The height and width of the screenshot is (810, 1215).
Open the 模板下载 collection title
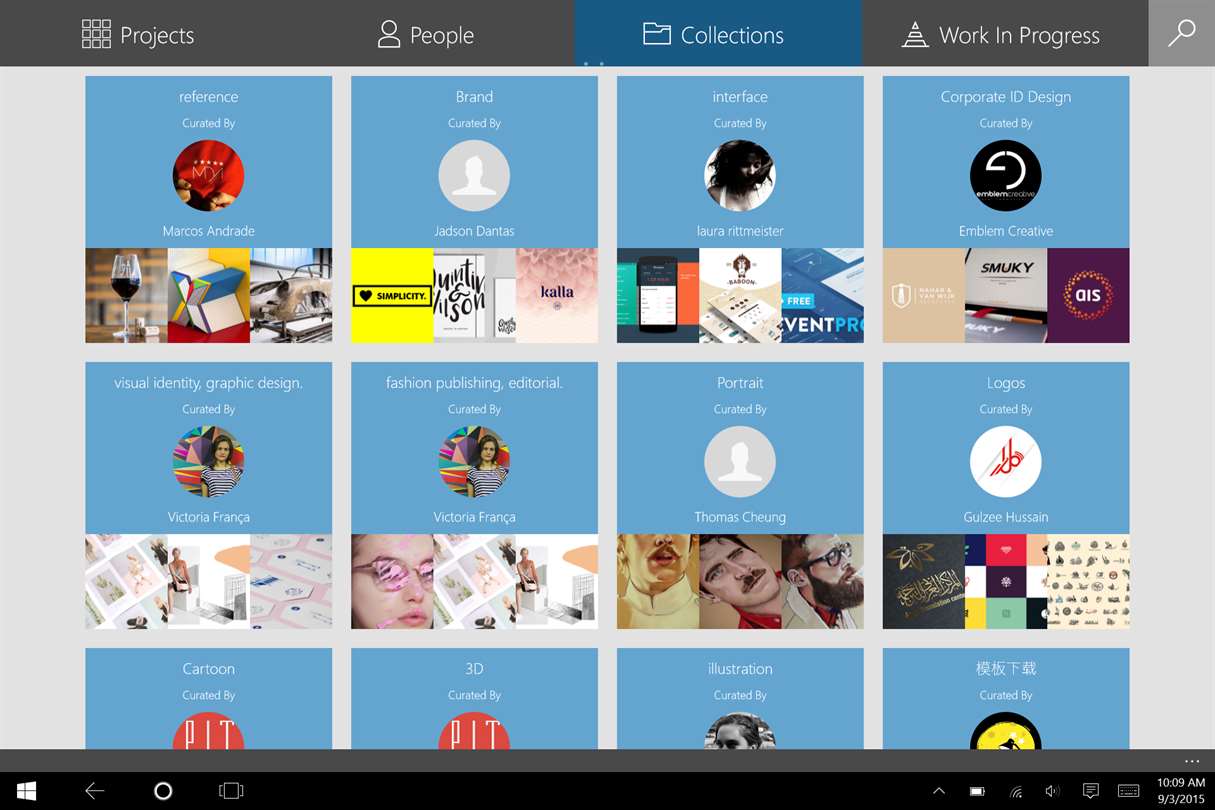1006,669
